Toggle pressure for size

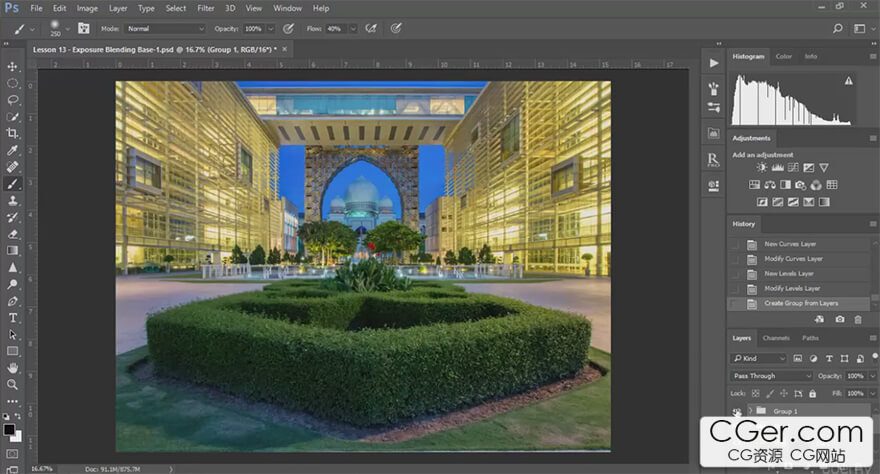coord(396,29)
